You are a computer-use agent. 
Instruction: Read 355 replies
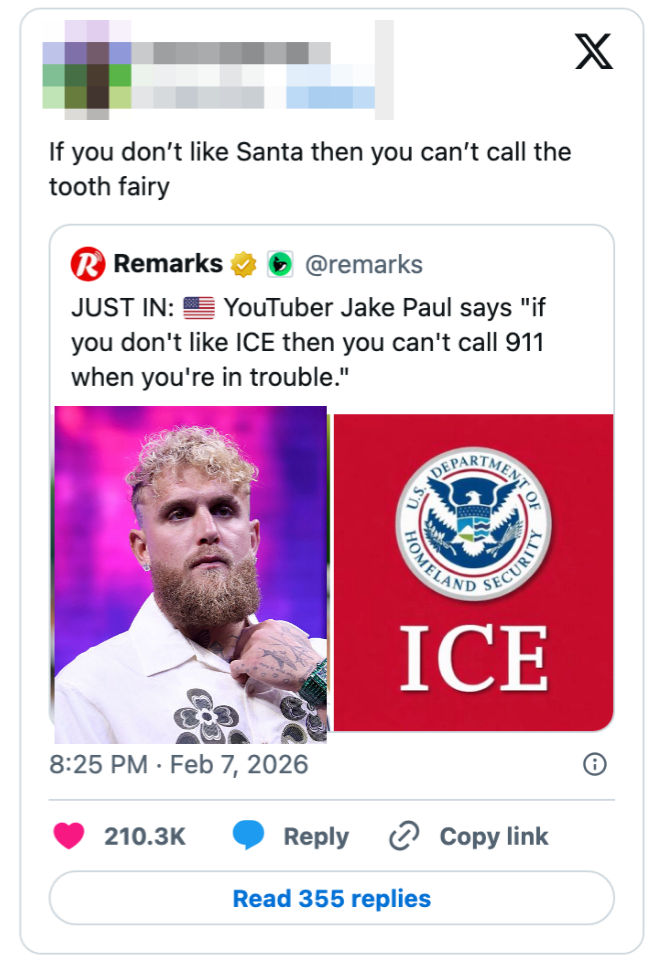[331, 898]
